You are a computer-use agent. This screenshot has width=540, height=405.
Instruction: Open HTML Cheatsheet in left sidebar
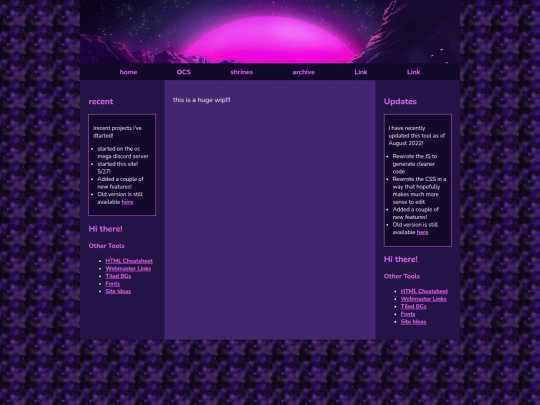[129, 261]
